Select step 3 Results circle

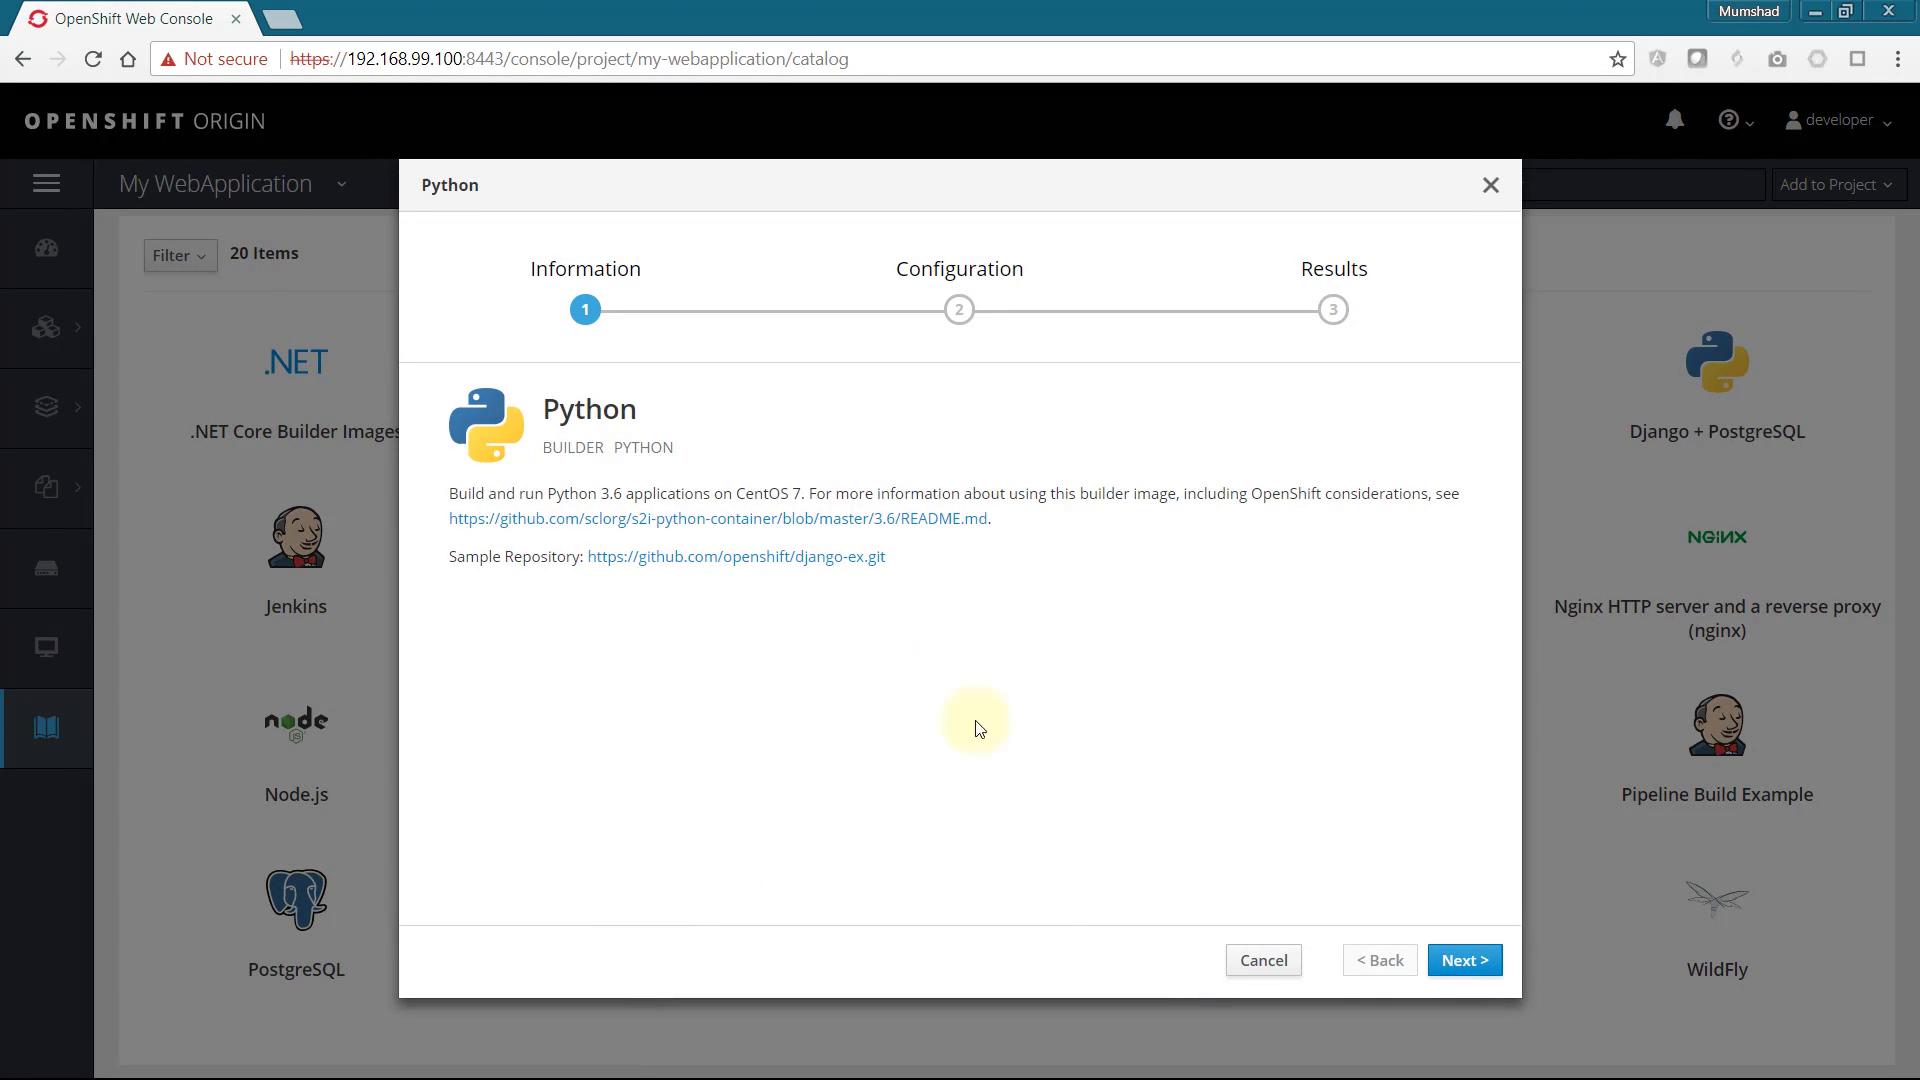[x=1333, y=310]
